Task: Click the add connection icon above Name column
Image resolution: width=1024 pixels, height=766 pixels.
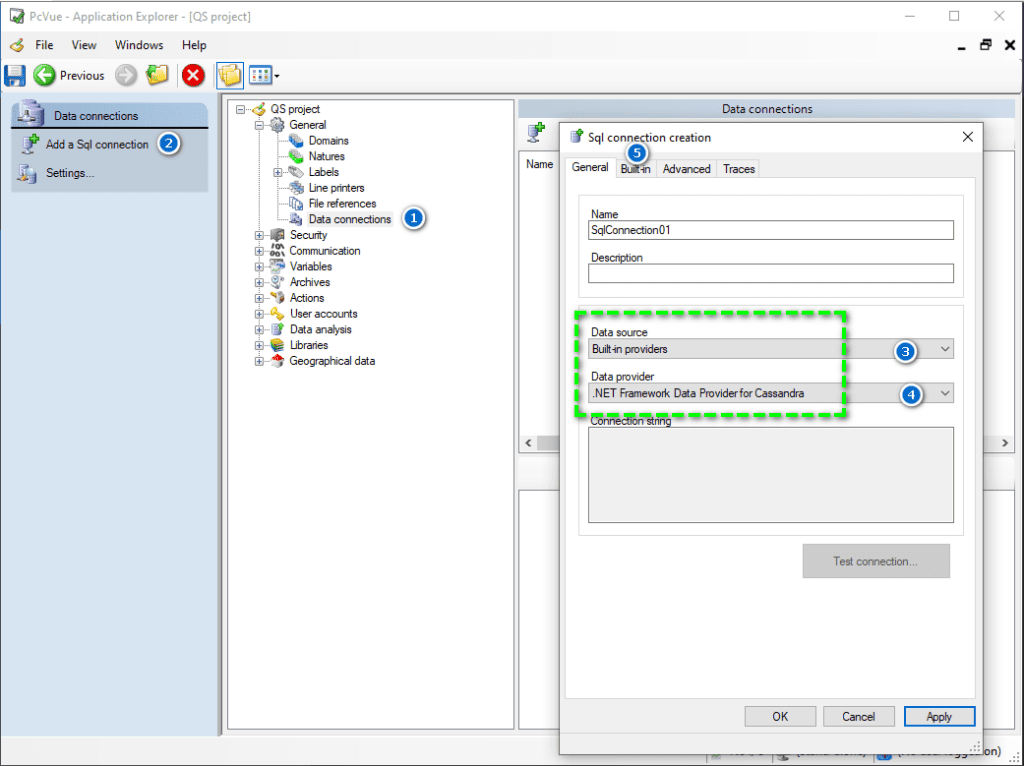Action: click(x=537, y=132)
